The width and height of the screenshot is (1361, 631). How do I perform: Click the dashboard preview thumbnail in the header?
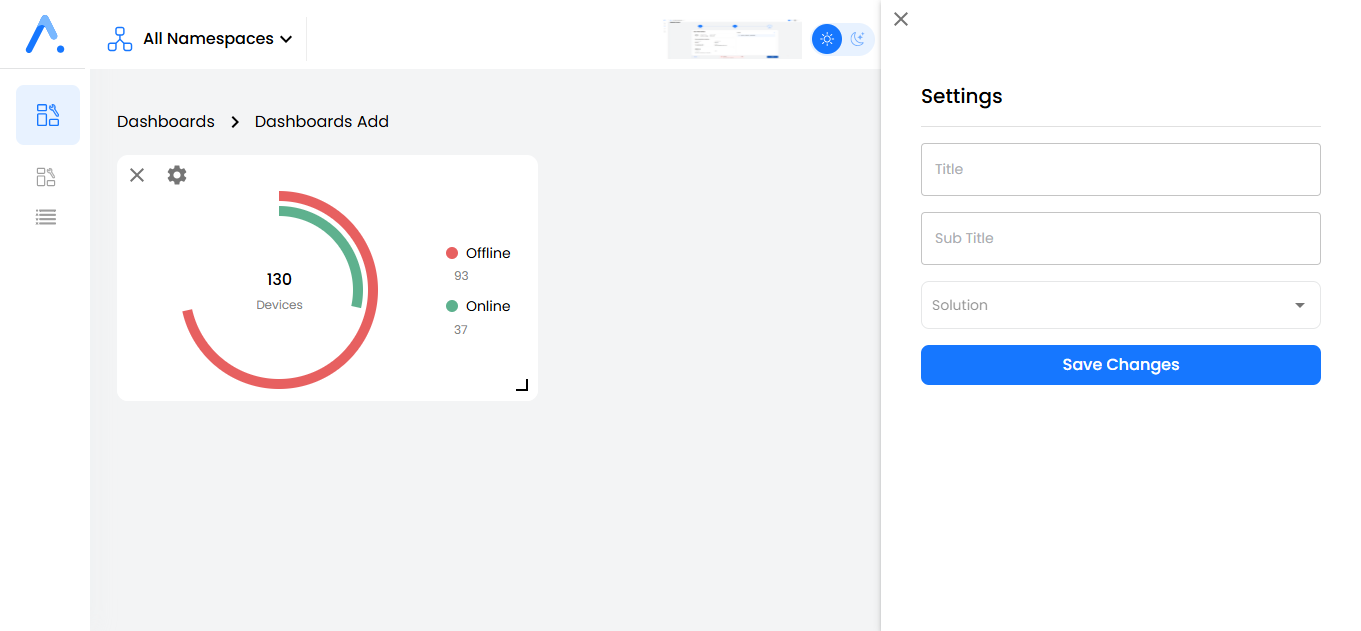(x=734, y=38)
